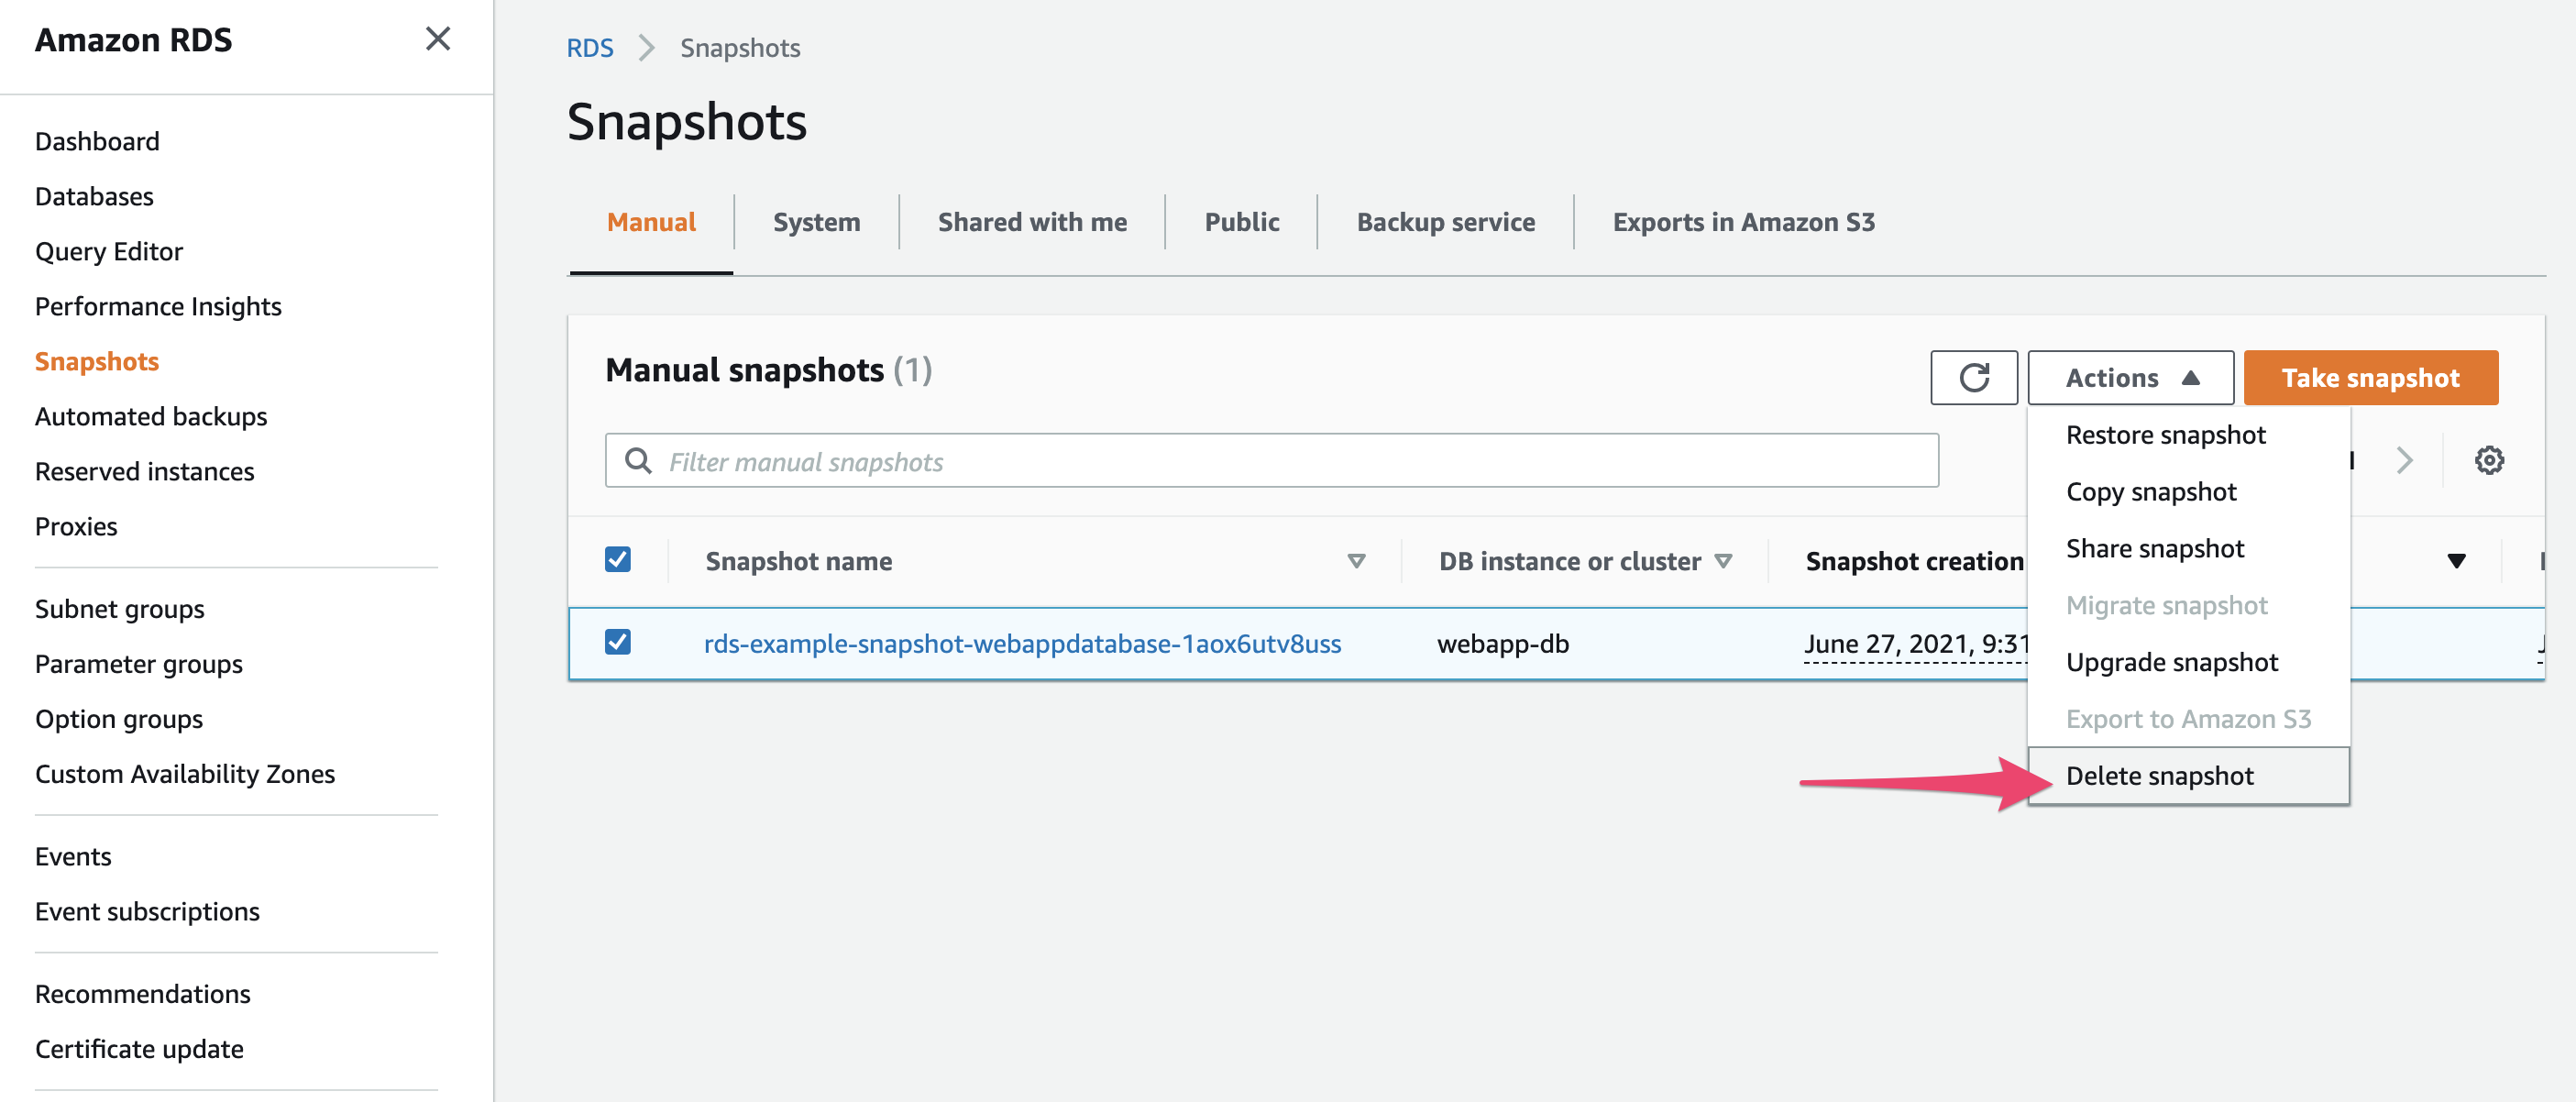Toggle the select all snapshots checkbox
The height and width of the screenshot is (1102, 2576).
(620, 558)
